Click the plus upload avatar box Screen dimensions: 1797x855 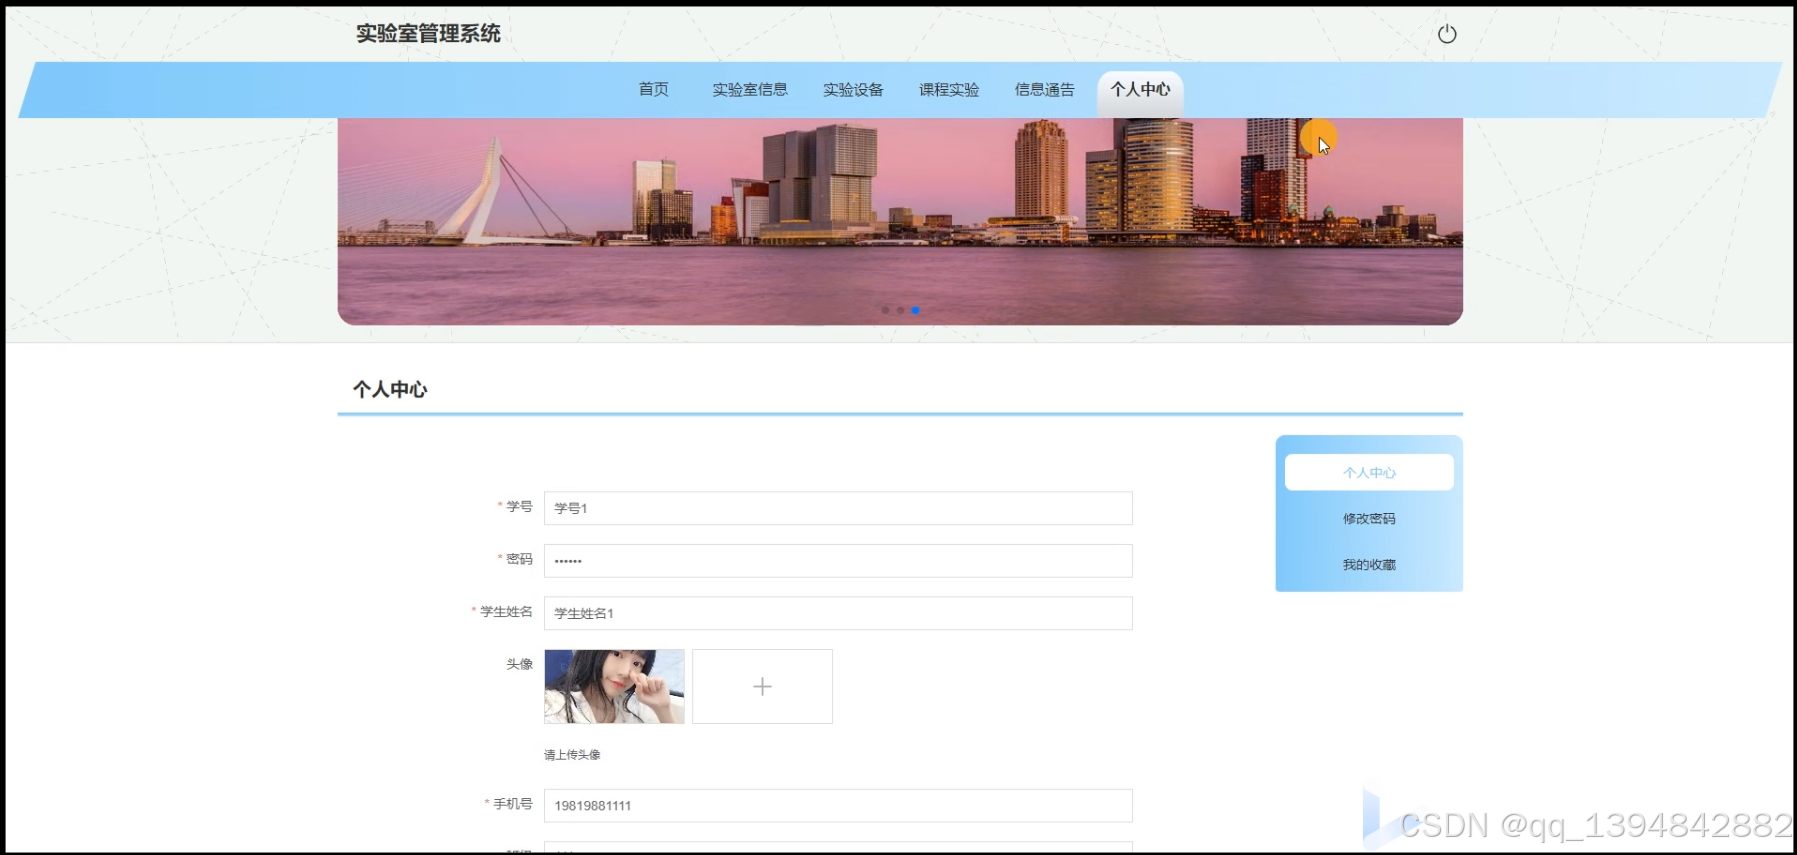[762, 686]
